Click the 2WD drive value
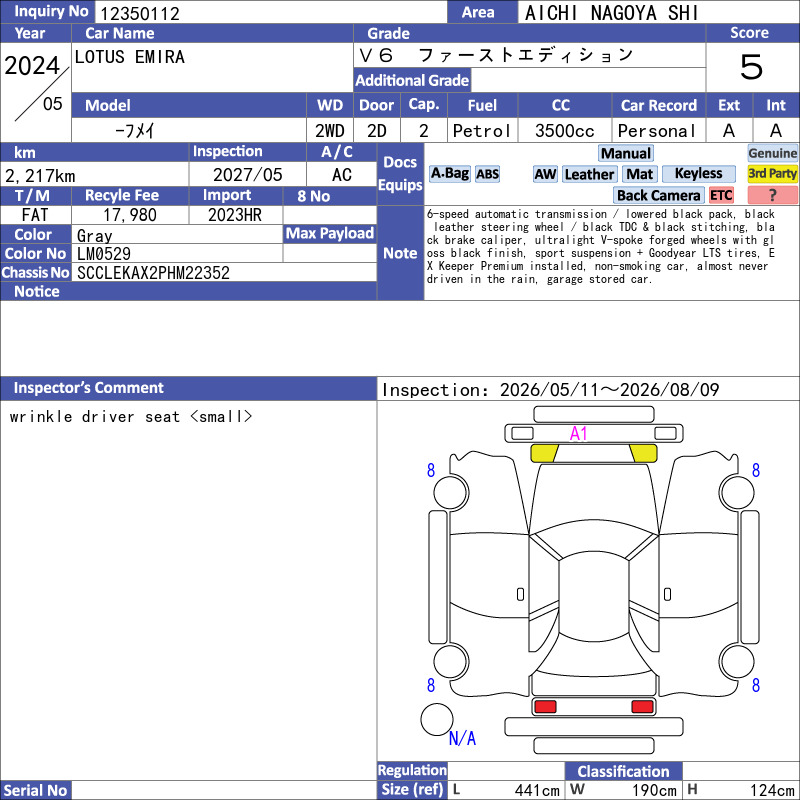Image resolution: width=800 pixels, height=800 pixels. [330, 131]
